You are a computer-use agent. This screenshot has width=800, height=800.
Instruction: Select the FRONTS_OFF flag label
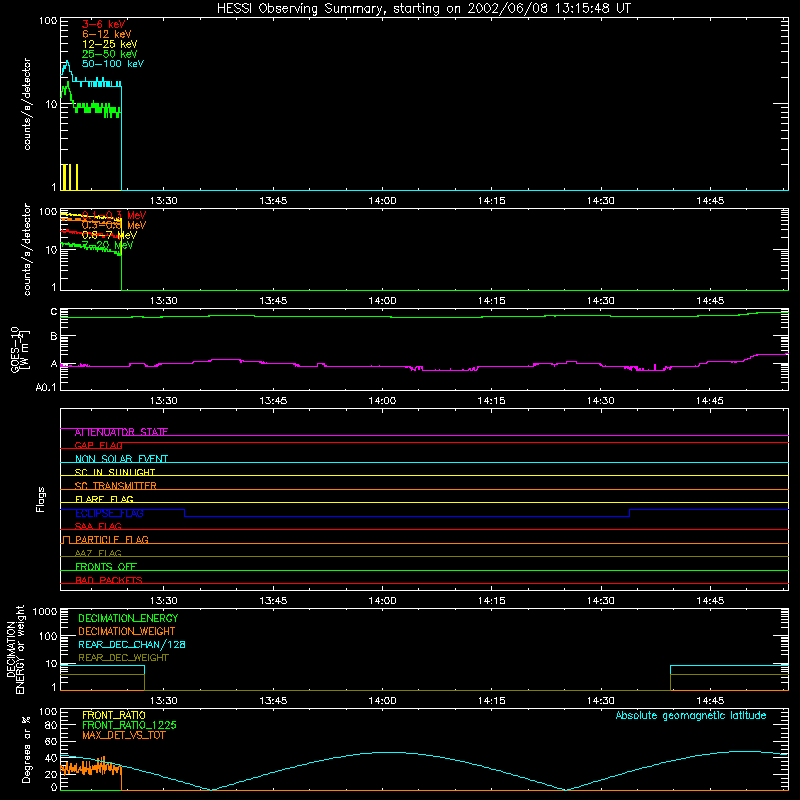coord(106,566)
